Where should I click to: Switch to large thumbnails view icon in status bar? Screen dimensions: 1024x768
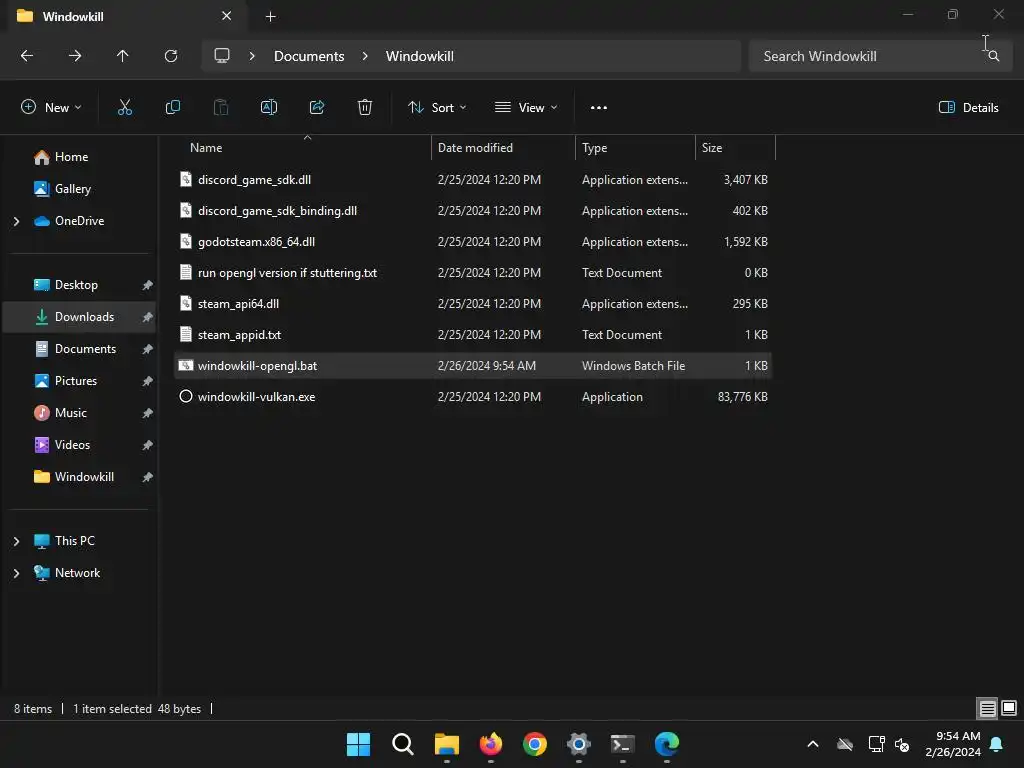pos(1009,709)
